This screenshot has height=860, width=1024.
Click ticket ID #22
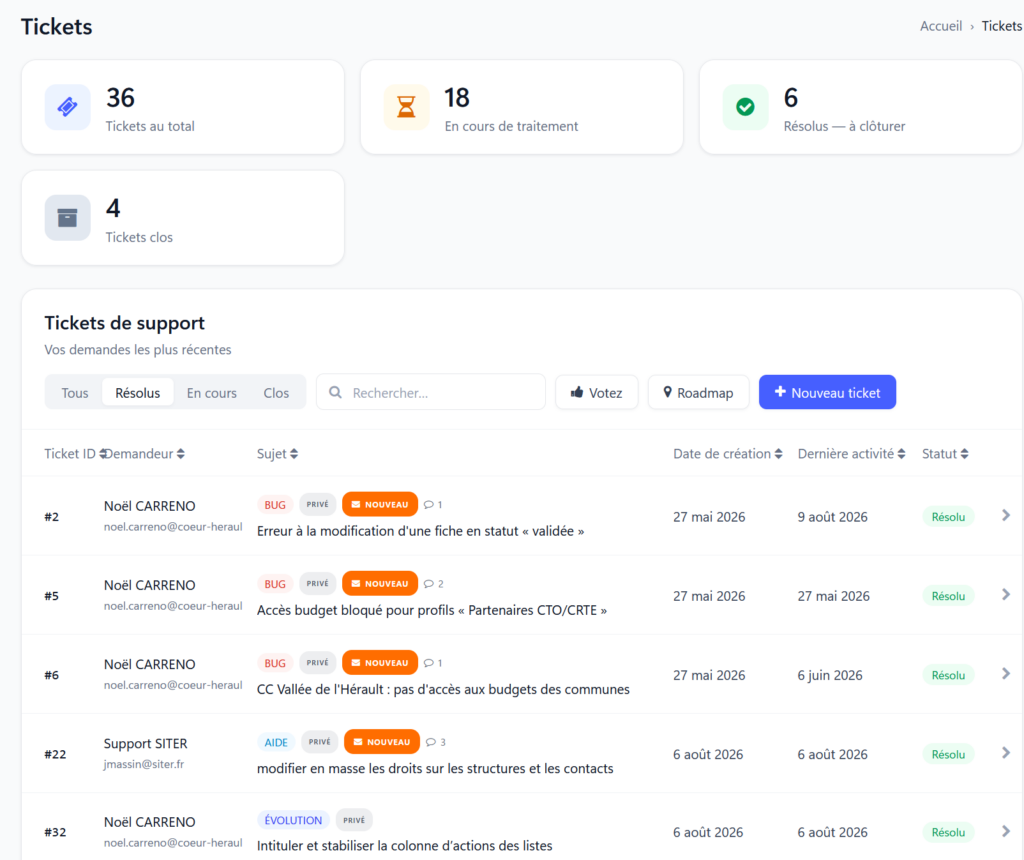point(56,754)
